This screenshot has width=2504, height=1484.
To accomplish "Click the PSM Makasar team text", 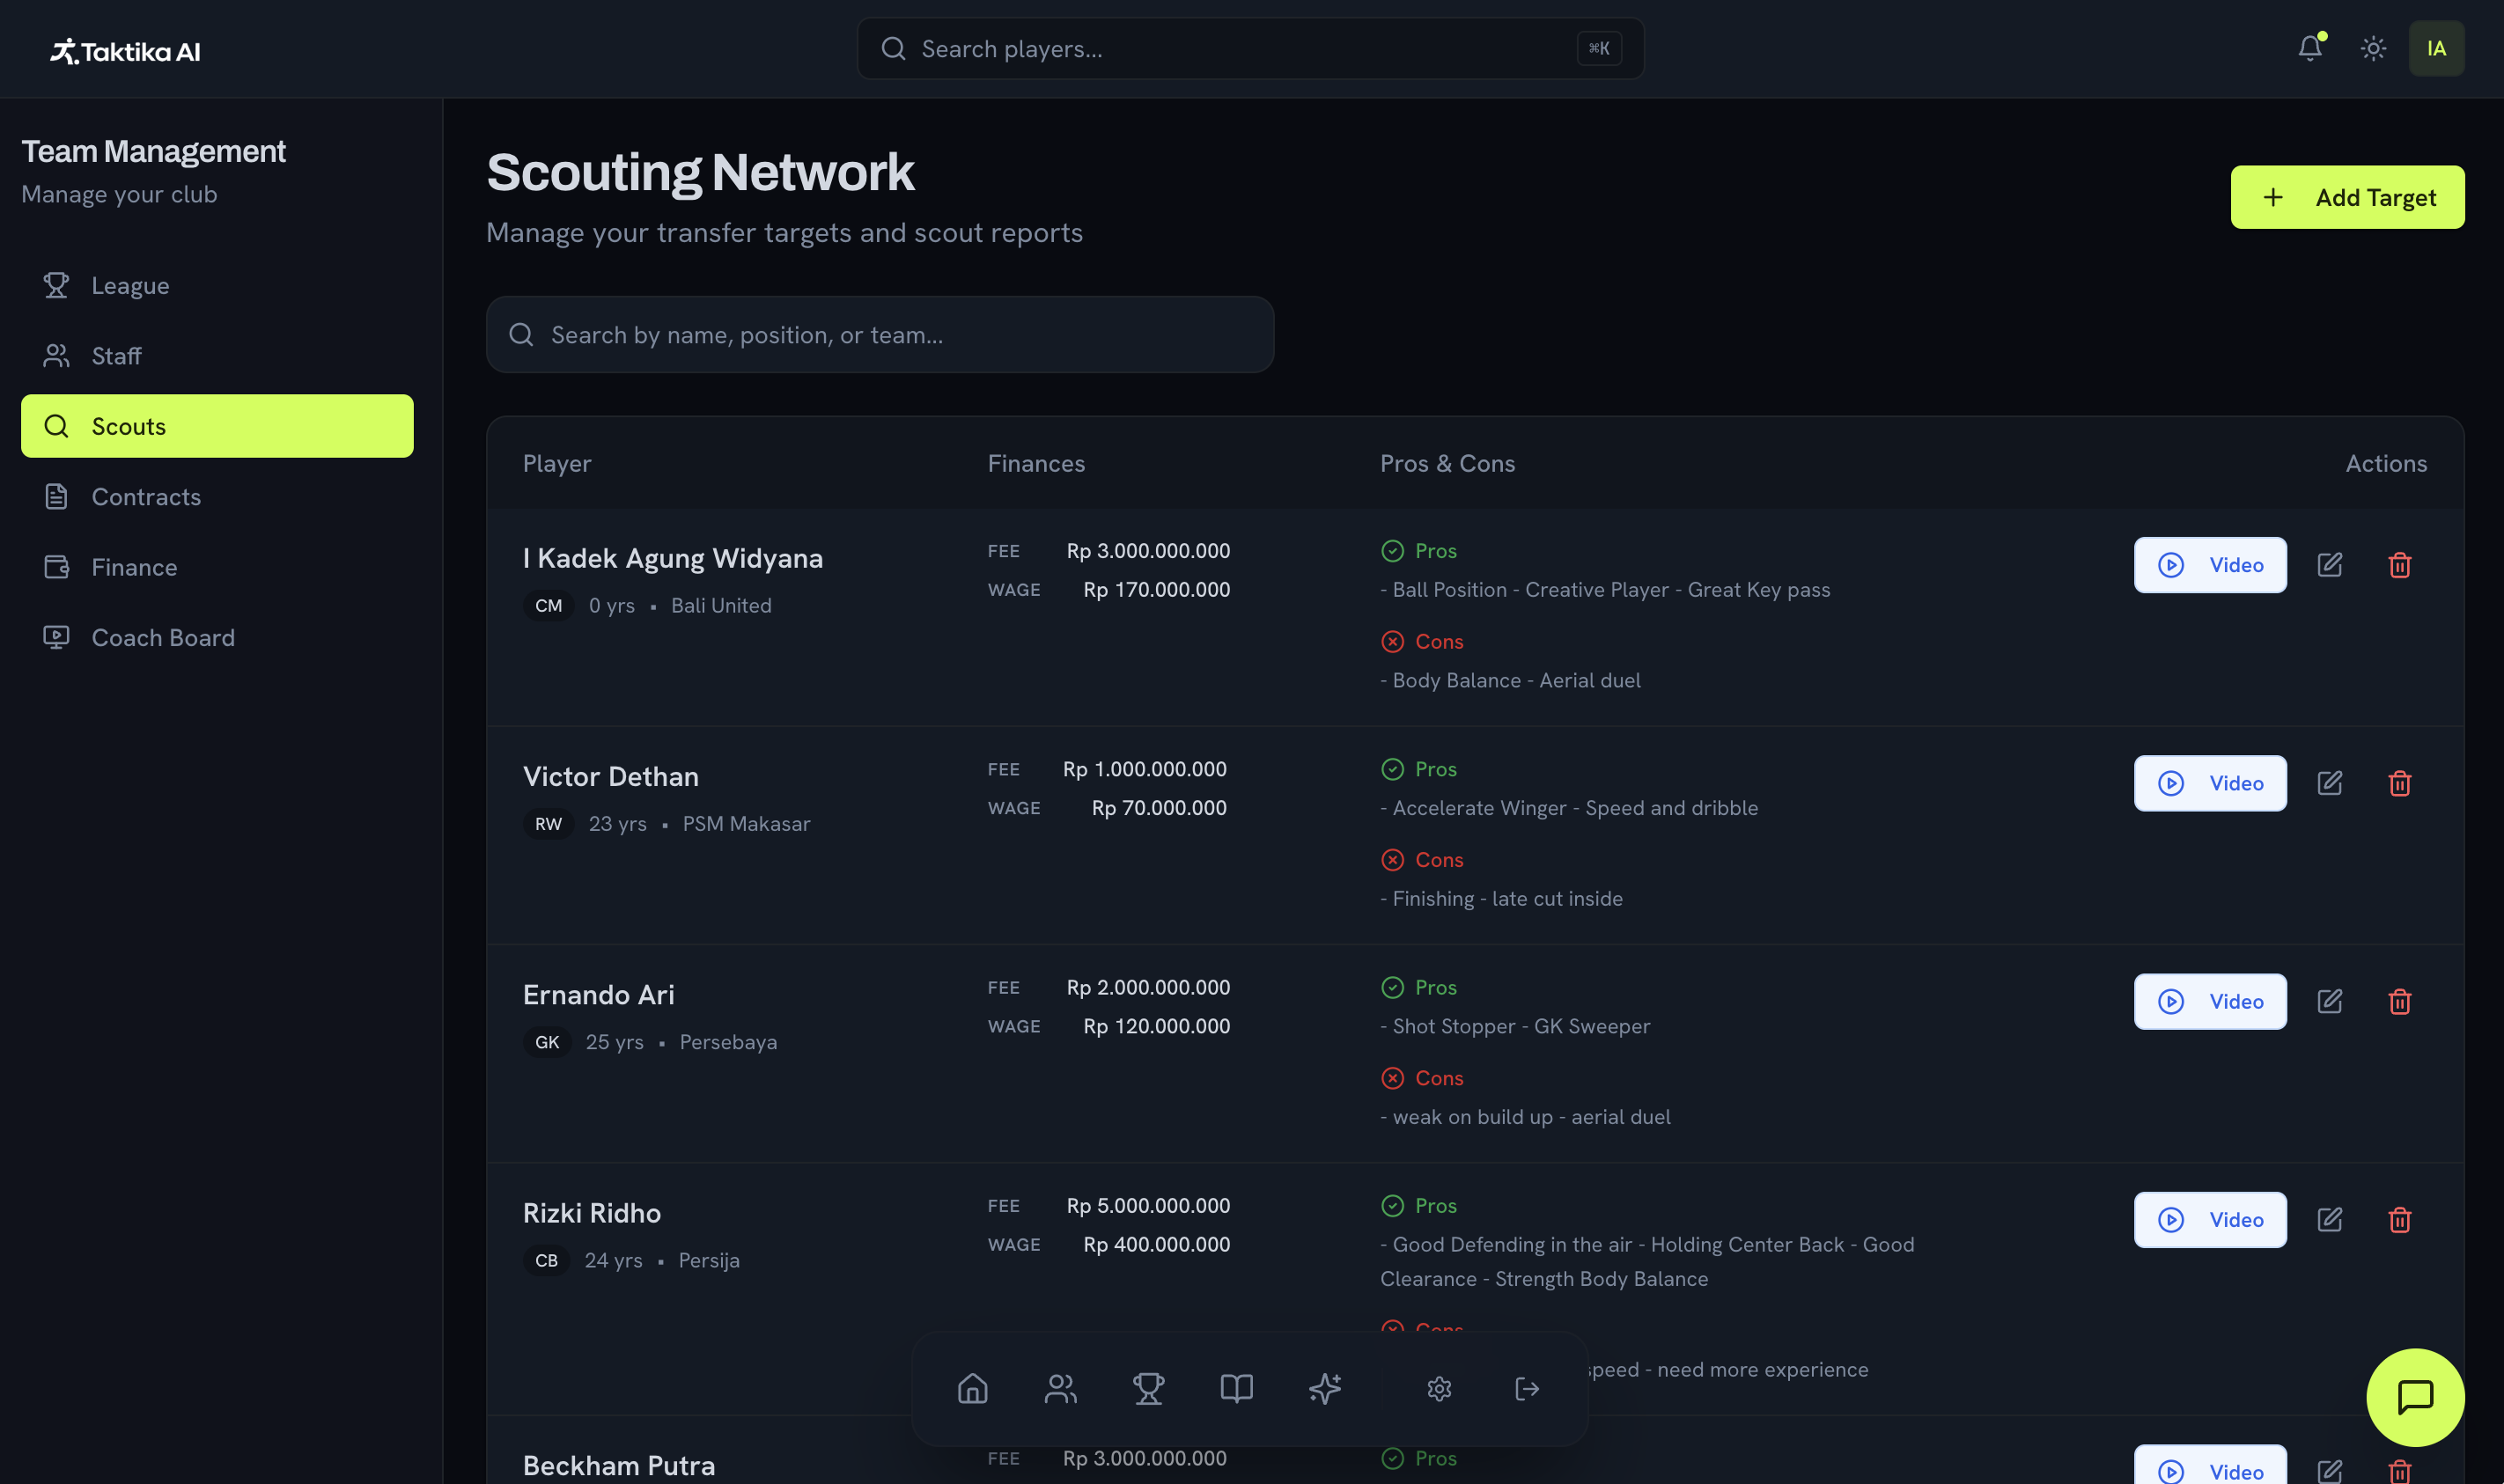I will tap(746, 824).
